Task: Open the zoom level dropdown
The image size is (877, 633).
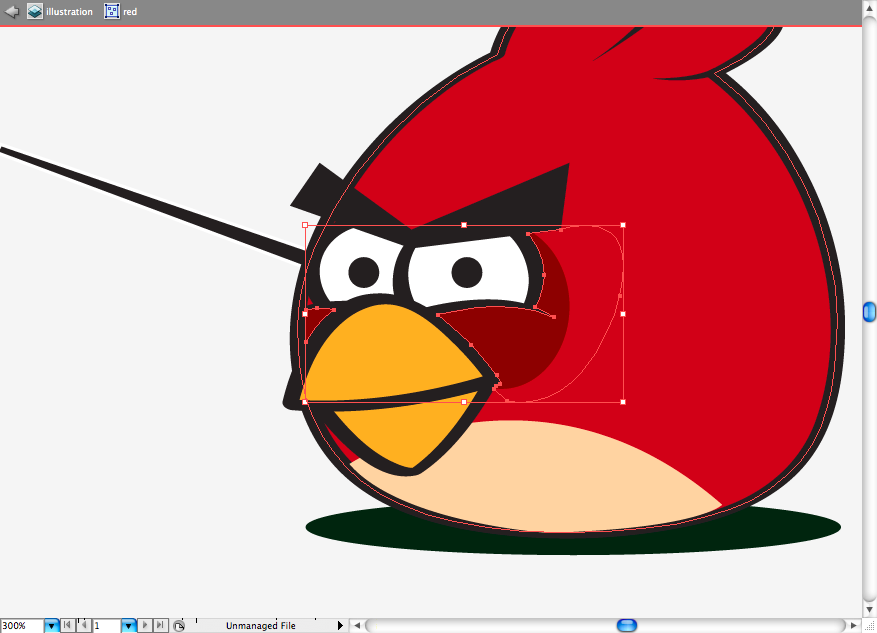Action: (x=51, y=626)
